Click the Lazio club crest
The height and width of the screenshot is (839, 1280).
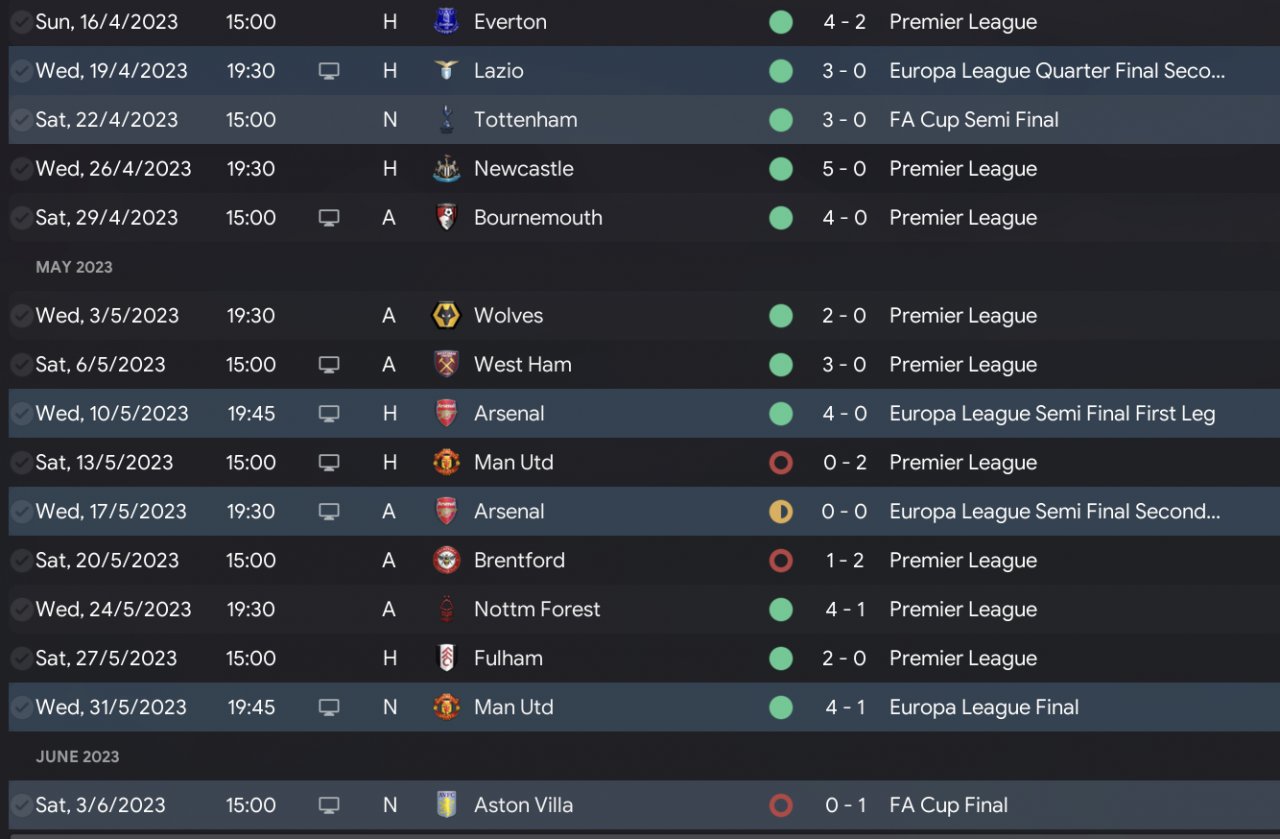[x=446, y=70]
